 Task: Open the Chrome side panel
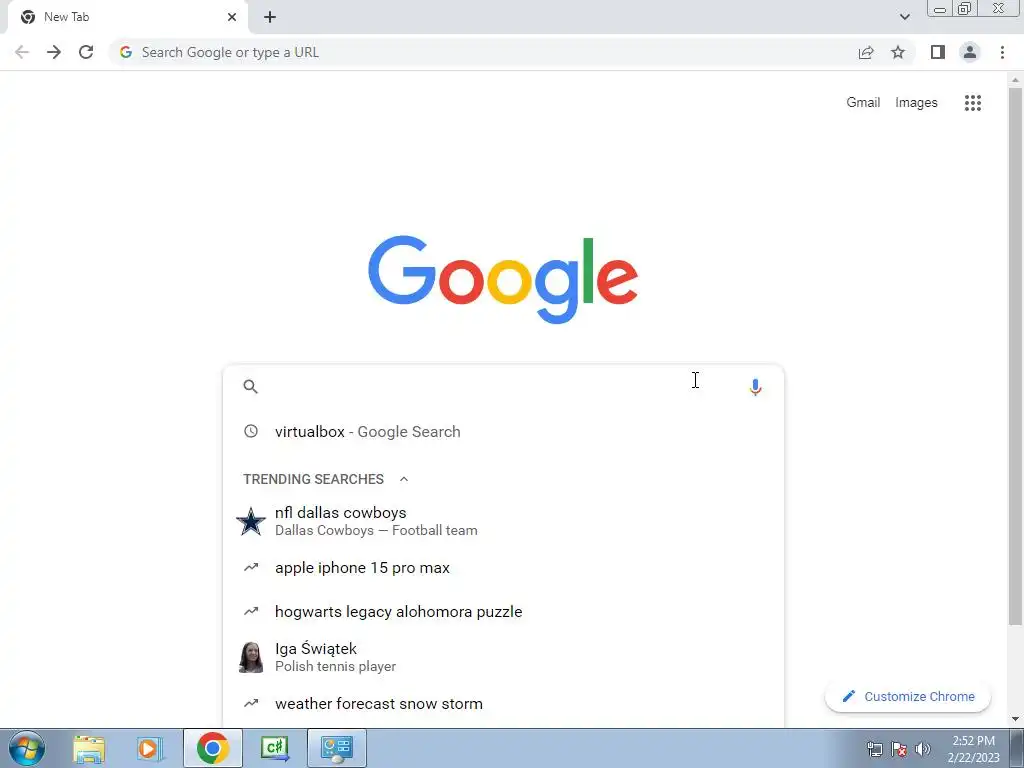point(938,52)
